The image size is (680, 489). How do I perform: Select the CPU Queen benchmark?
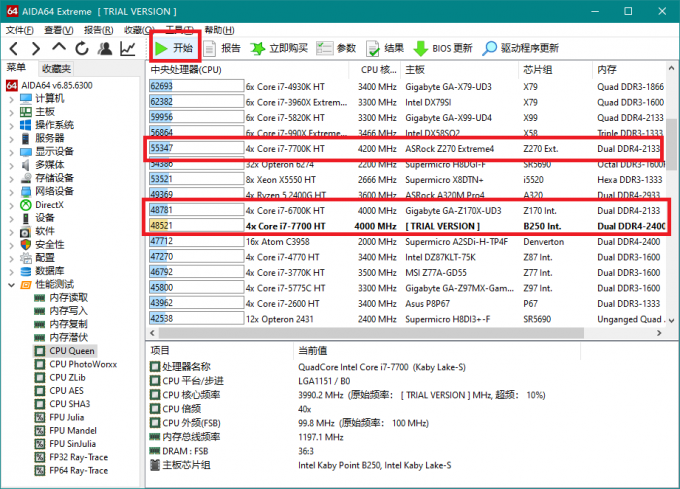pos(65,351)
